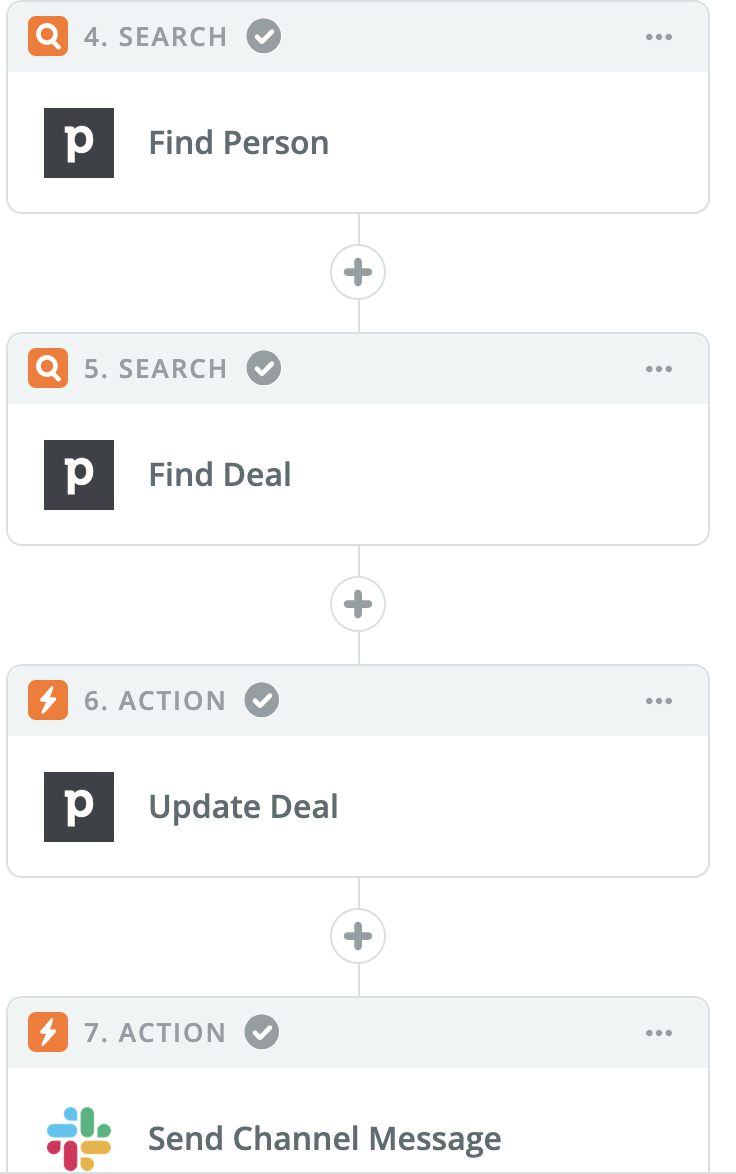Click the checkmark status on step 4 Search
736x1174 pixels.
[264, 36]
